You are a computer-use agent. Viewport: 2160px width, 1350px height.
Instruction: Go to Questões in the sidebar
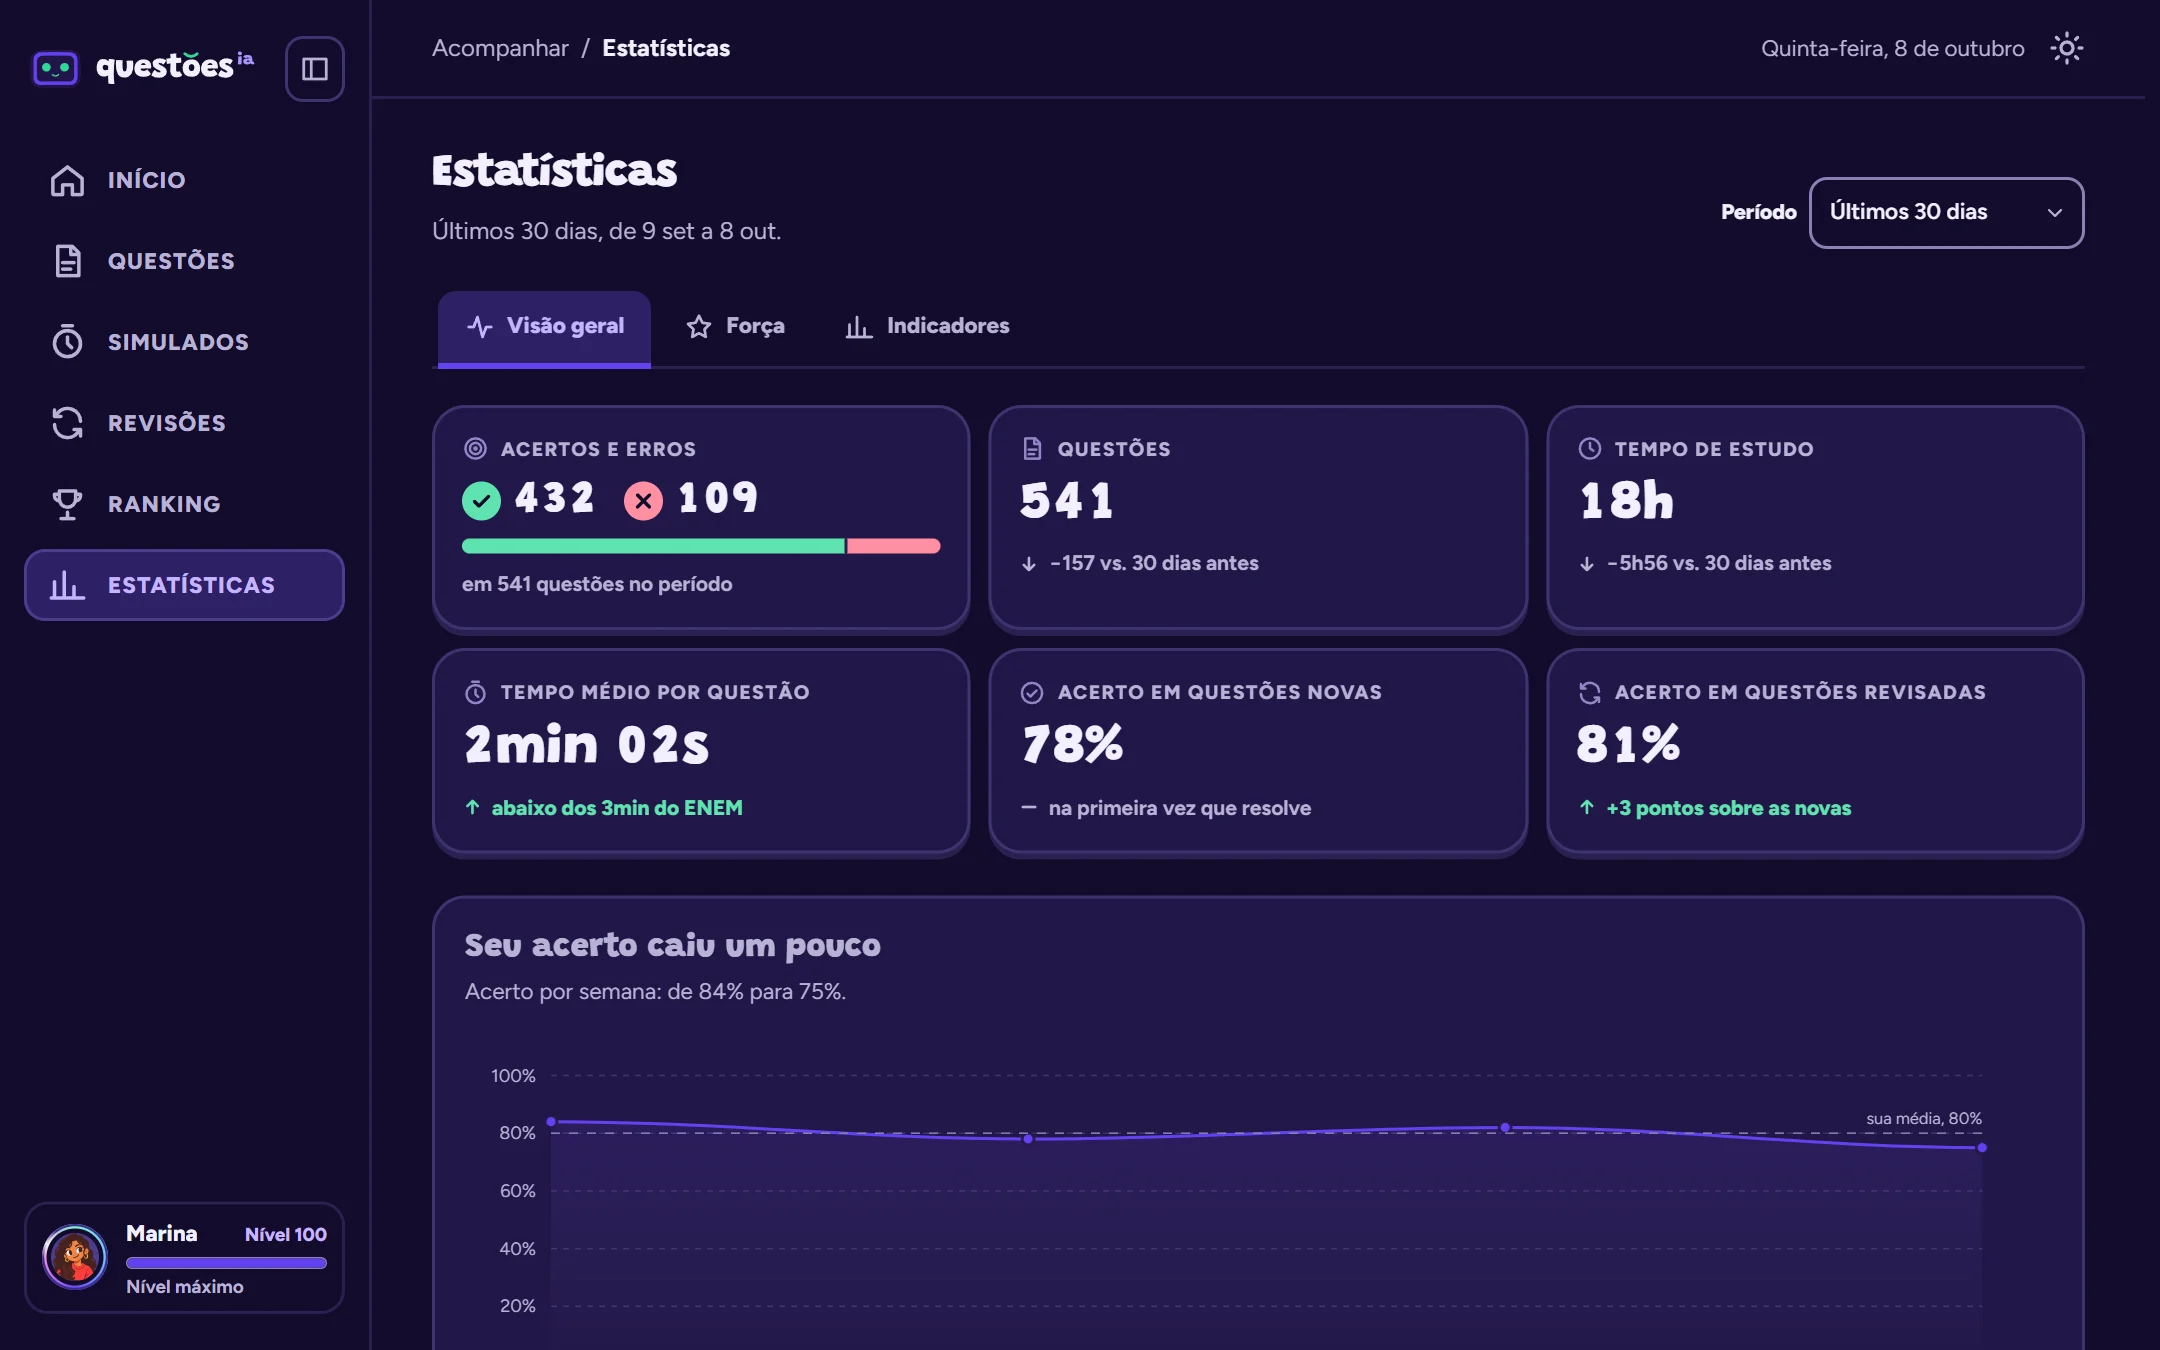click(184, 261)
